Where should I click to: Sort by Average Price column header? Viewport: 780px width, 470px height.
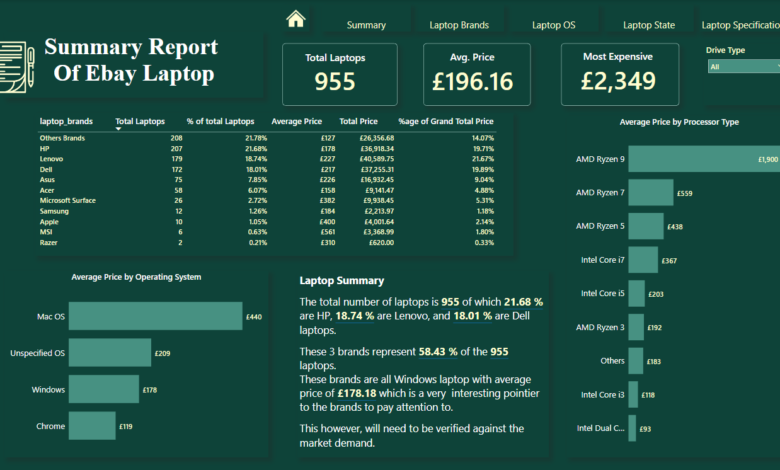(296, 121)
